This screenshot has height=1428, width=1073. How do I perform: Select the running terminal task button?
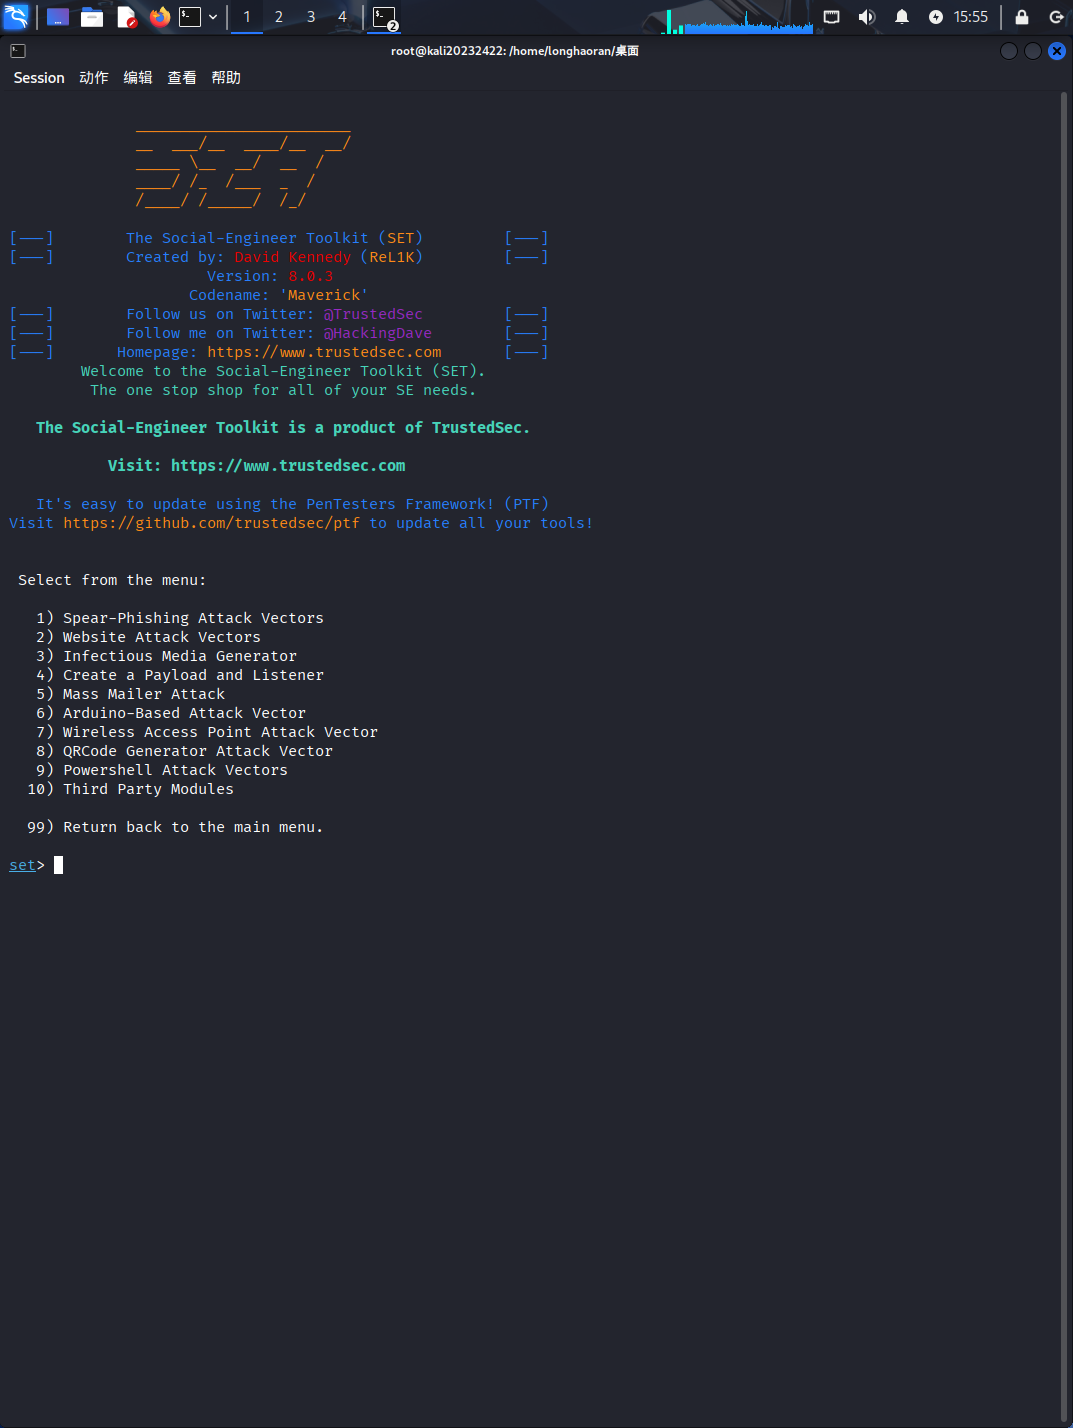(x=385, y=17)
